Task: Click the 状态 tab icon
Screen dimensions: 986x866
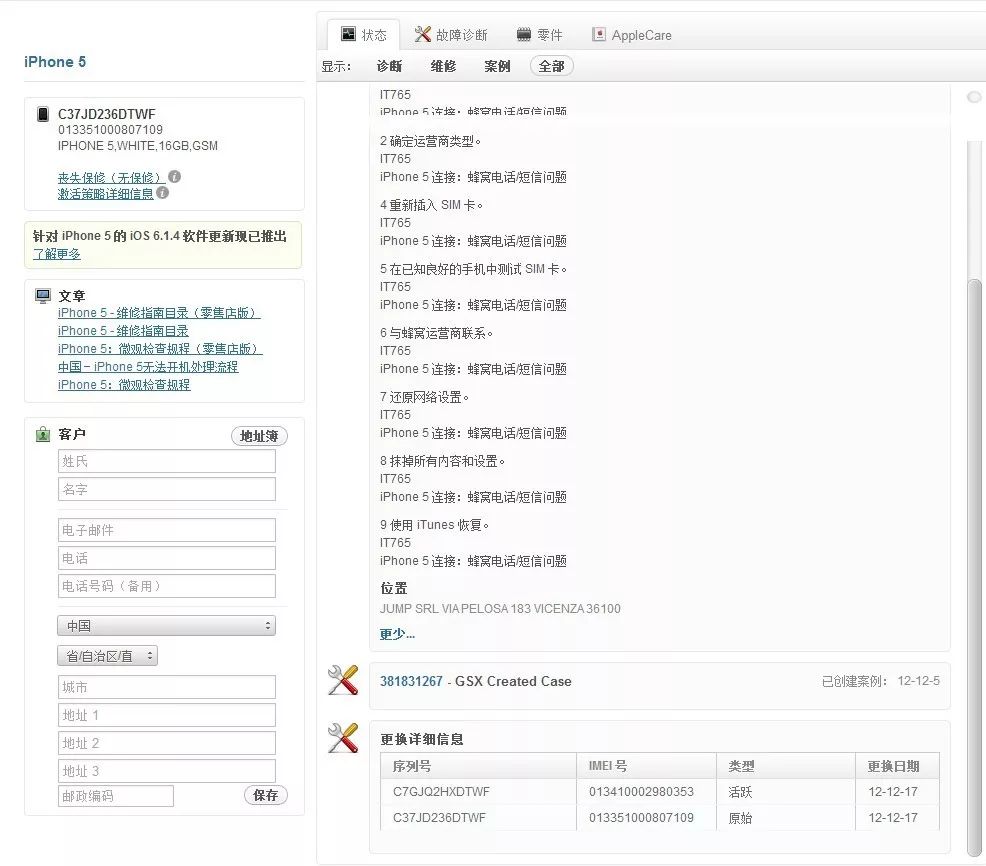Action: 348,33
